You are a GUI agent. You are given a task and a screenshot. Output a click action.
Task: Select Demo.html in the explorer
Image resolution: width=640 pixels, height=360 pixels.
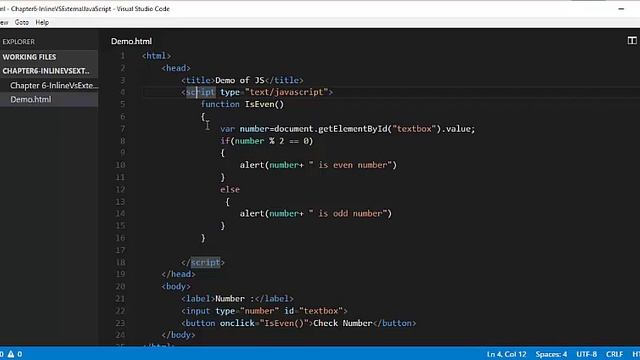49,99
